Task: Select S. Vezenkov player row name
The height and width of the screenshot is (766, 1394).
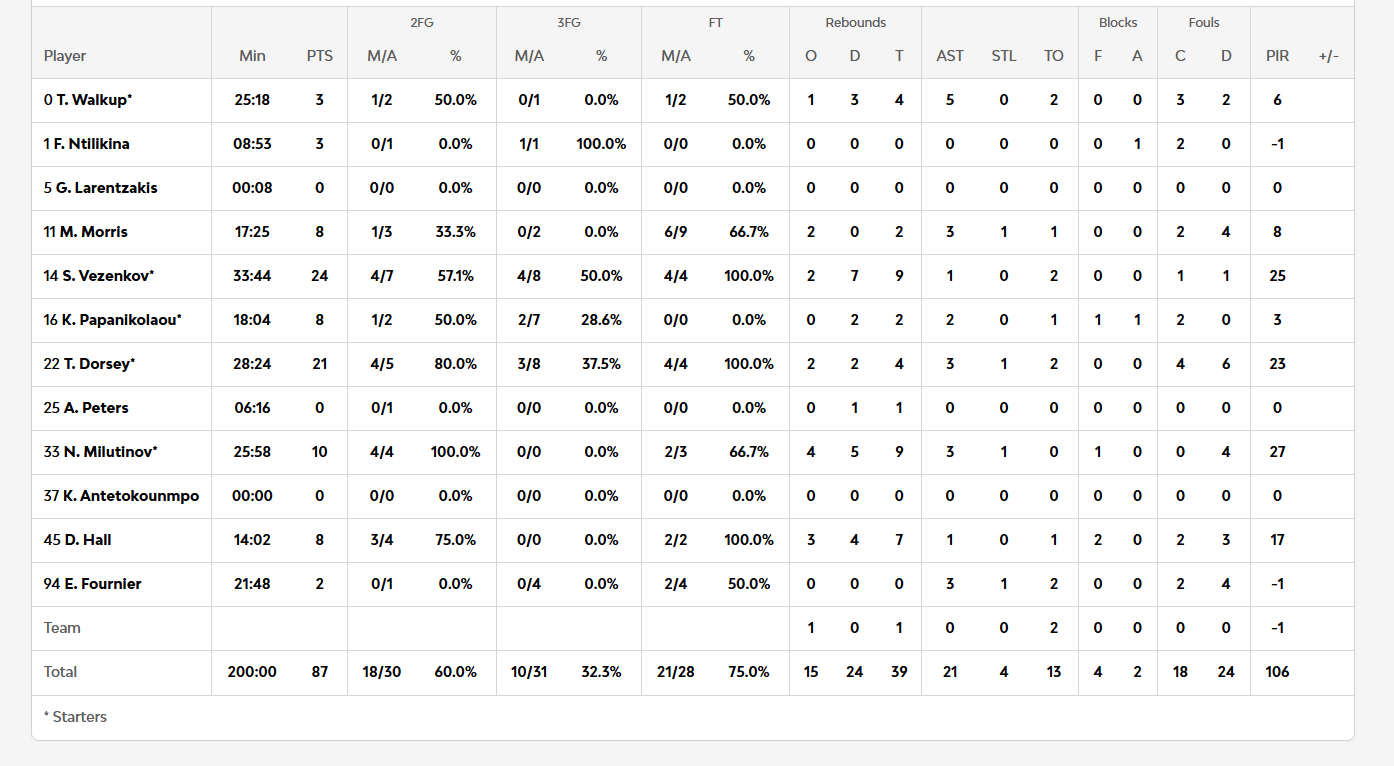Action: pos(98,276)
